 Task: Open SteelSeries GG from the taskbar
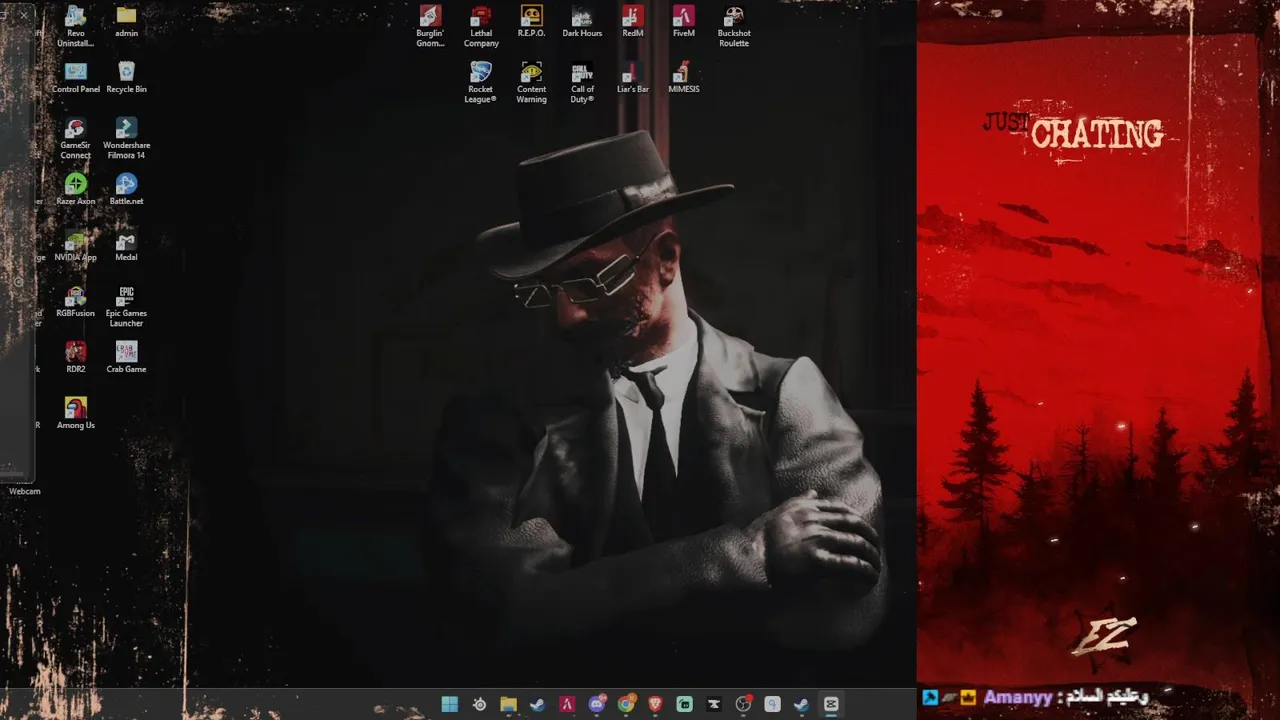pyautogui.click(x=479, y=704)
